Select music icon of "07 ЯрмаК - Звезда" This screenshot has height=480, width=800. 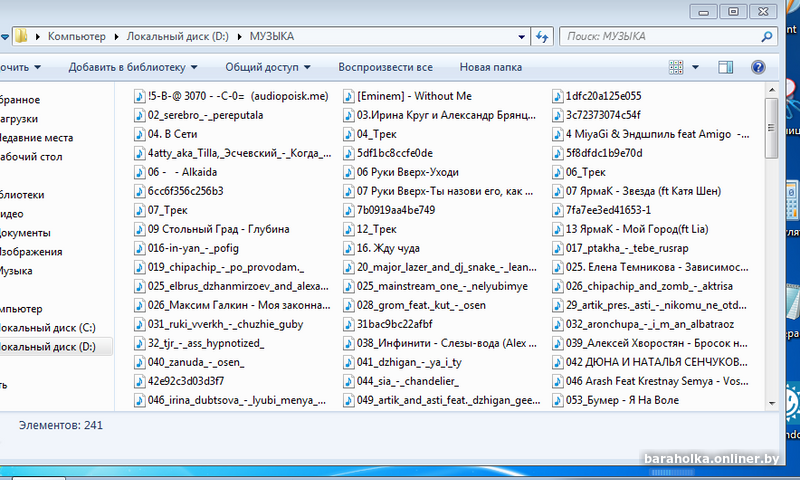[x=558, y=191]
